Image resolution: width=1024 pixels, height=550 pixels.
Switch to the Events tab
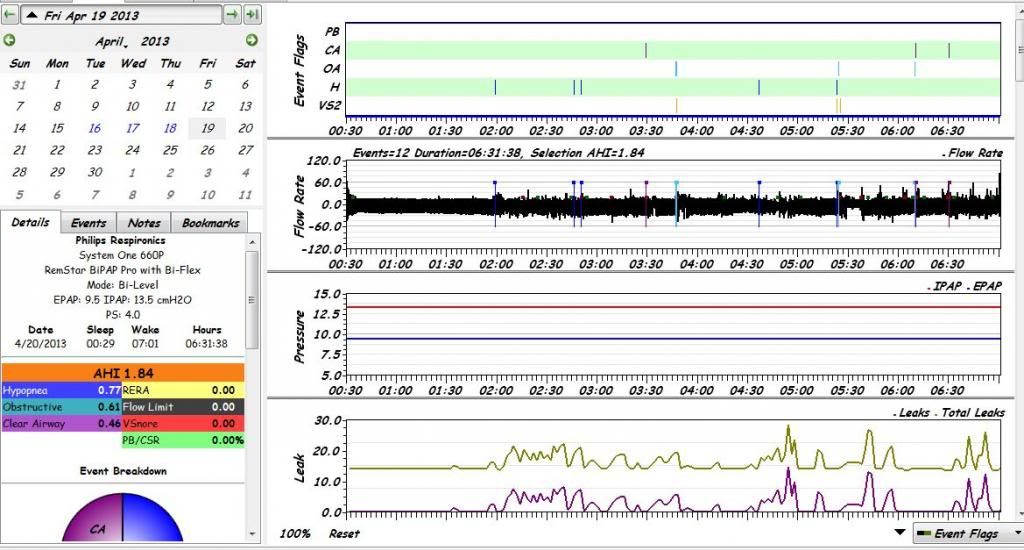88,223
